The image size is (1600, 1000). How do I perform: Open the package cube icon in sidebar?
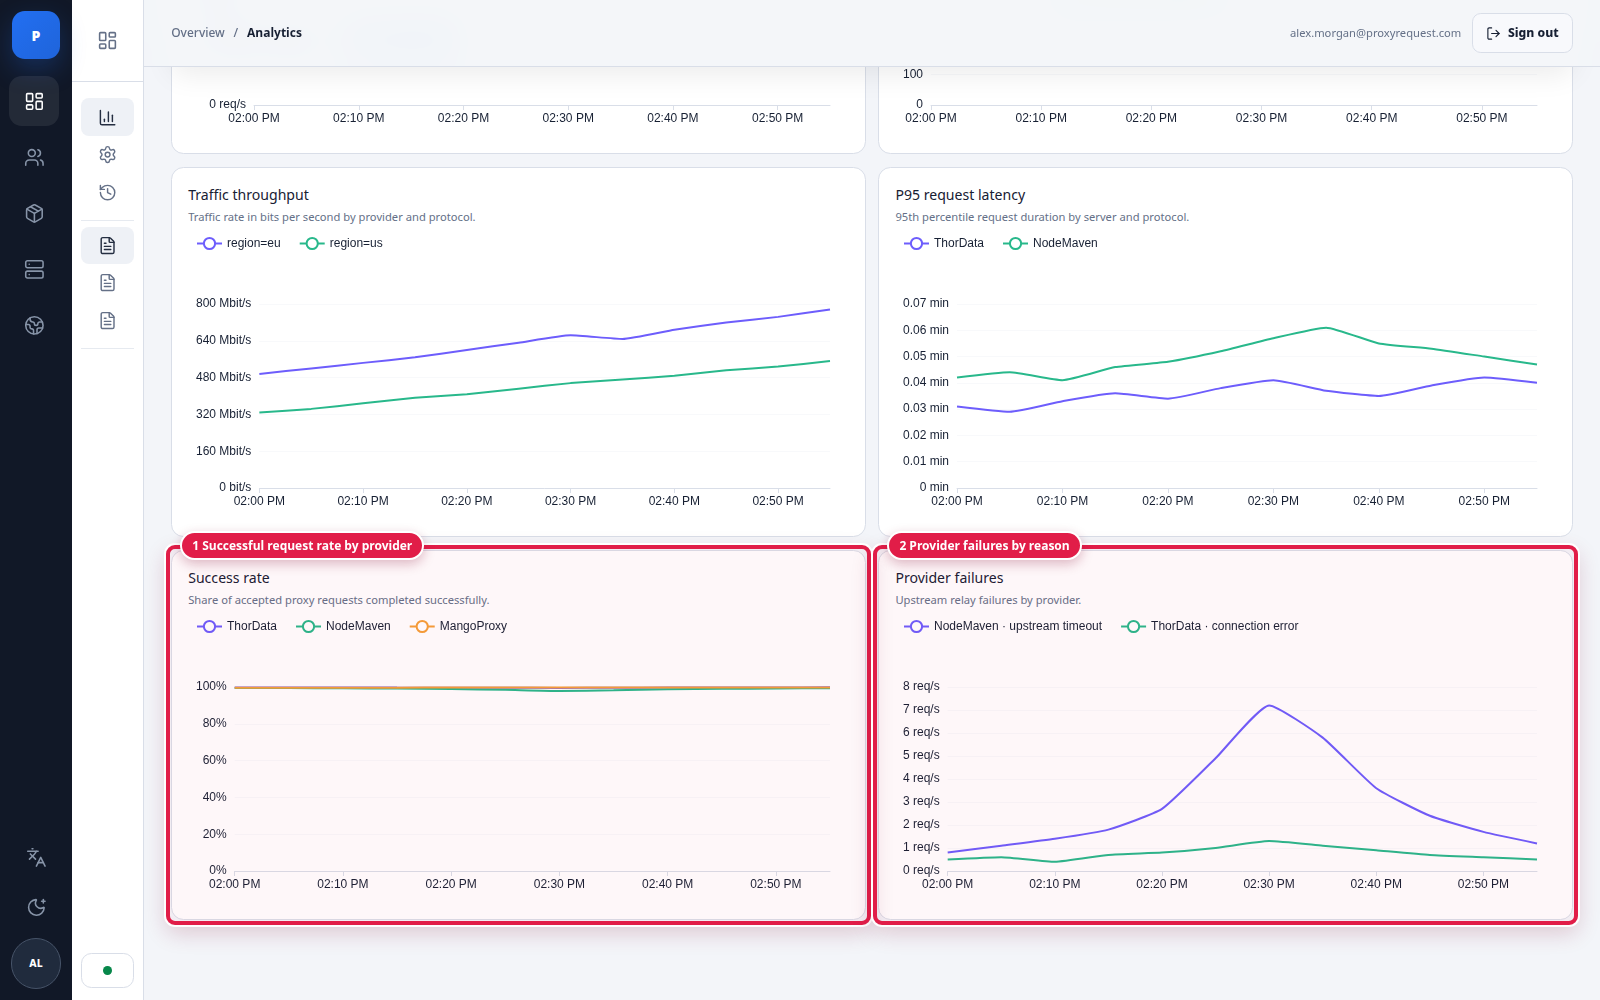click(x=35, y=213)
